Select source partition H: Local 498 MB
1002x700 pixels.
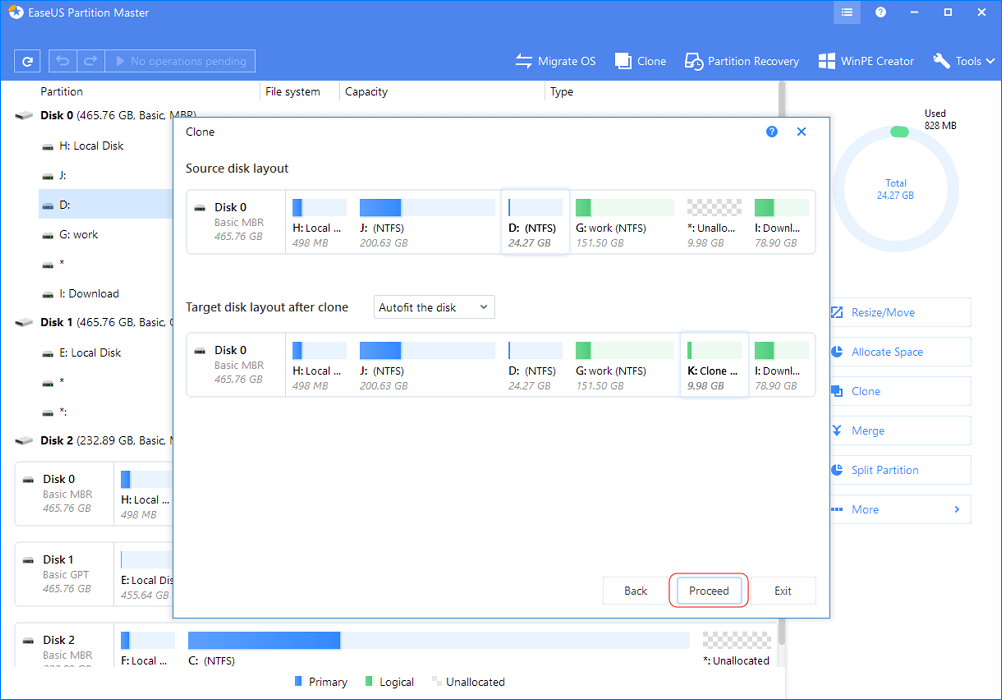[319, 222]
